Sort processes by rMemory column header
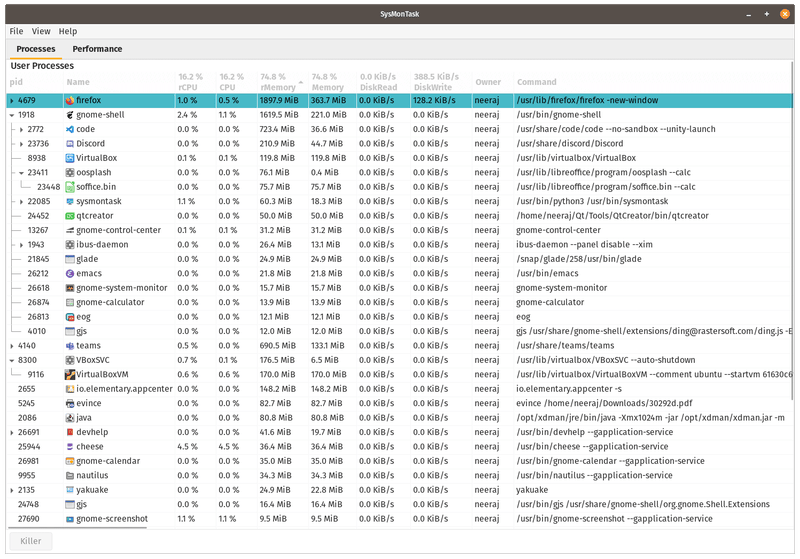800x559 pixels. pos(279,82)
